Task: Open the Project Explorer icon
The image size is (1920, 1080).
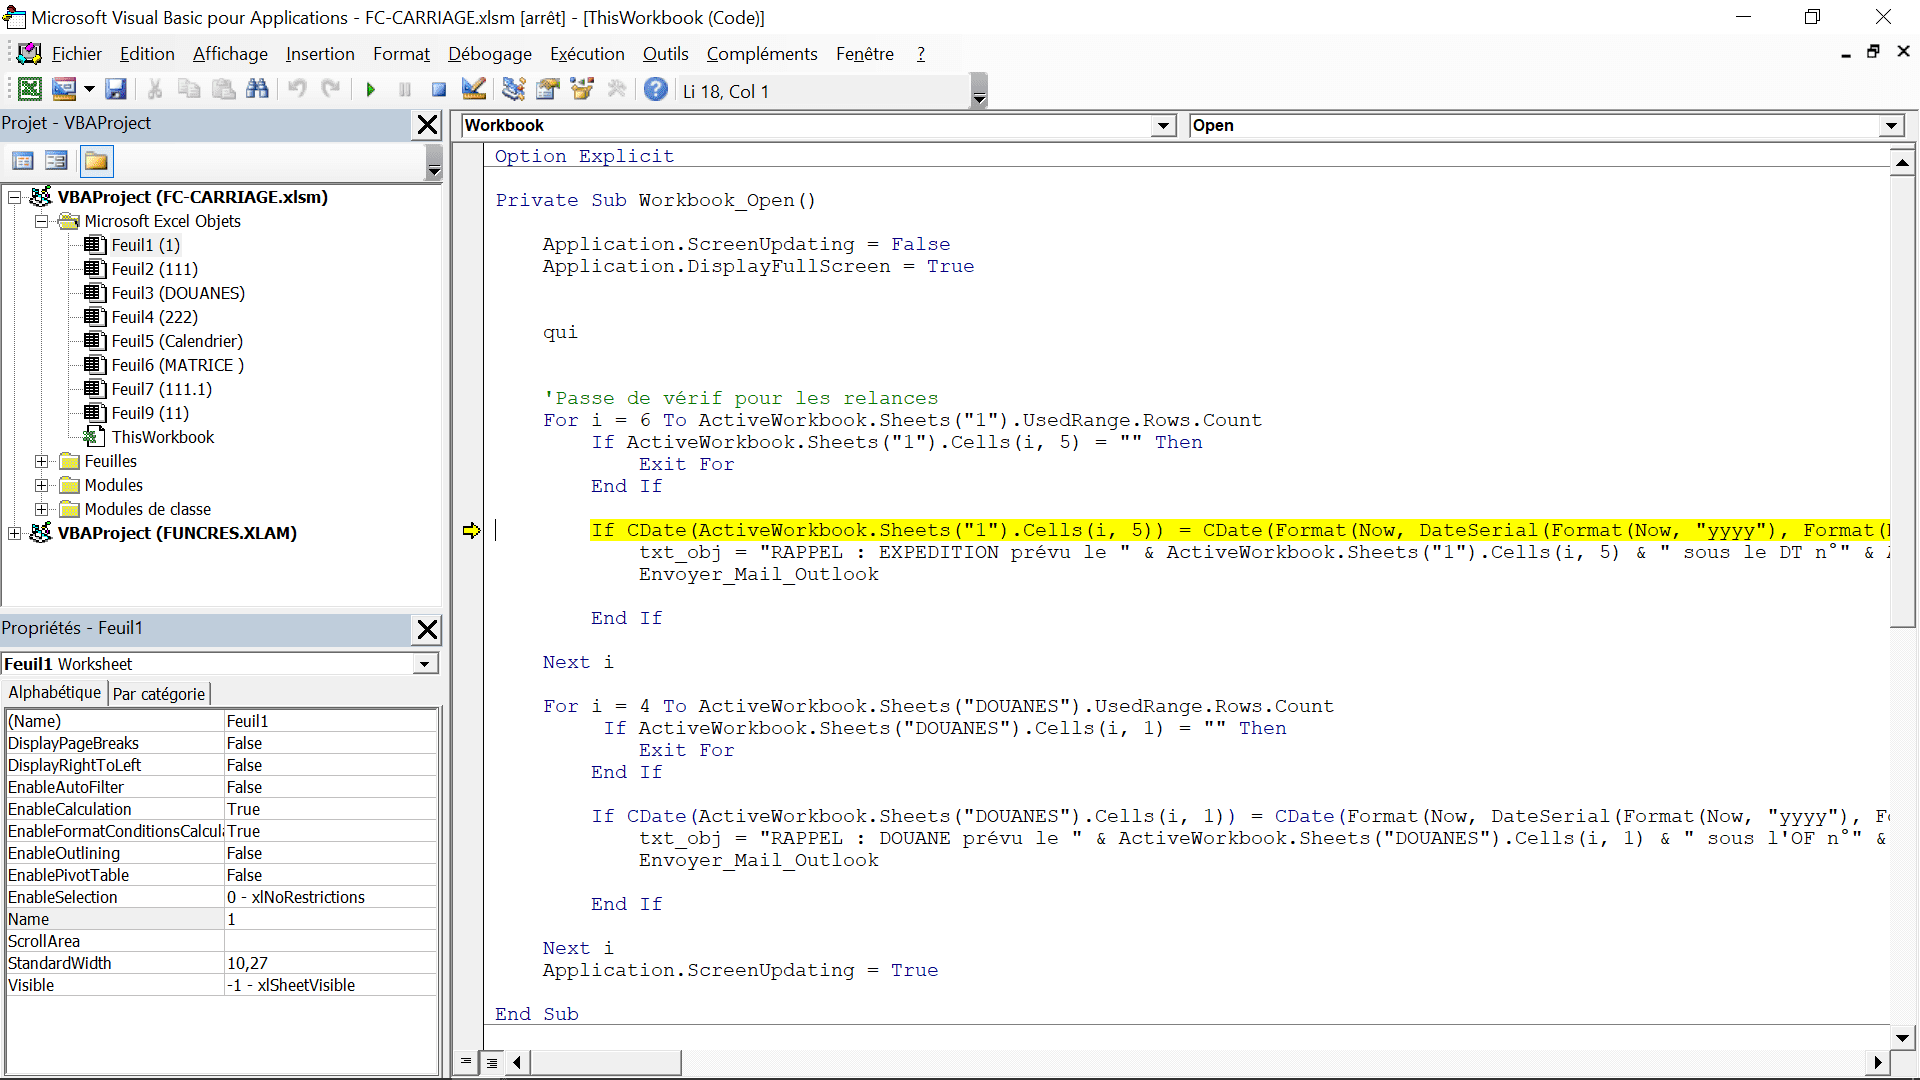Action: point(513,90)
